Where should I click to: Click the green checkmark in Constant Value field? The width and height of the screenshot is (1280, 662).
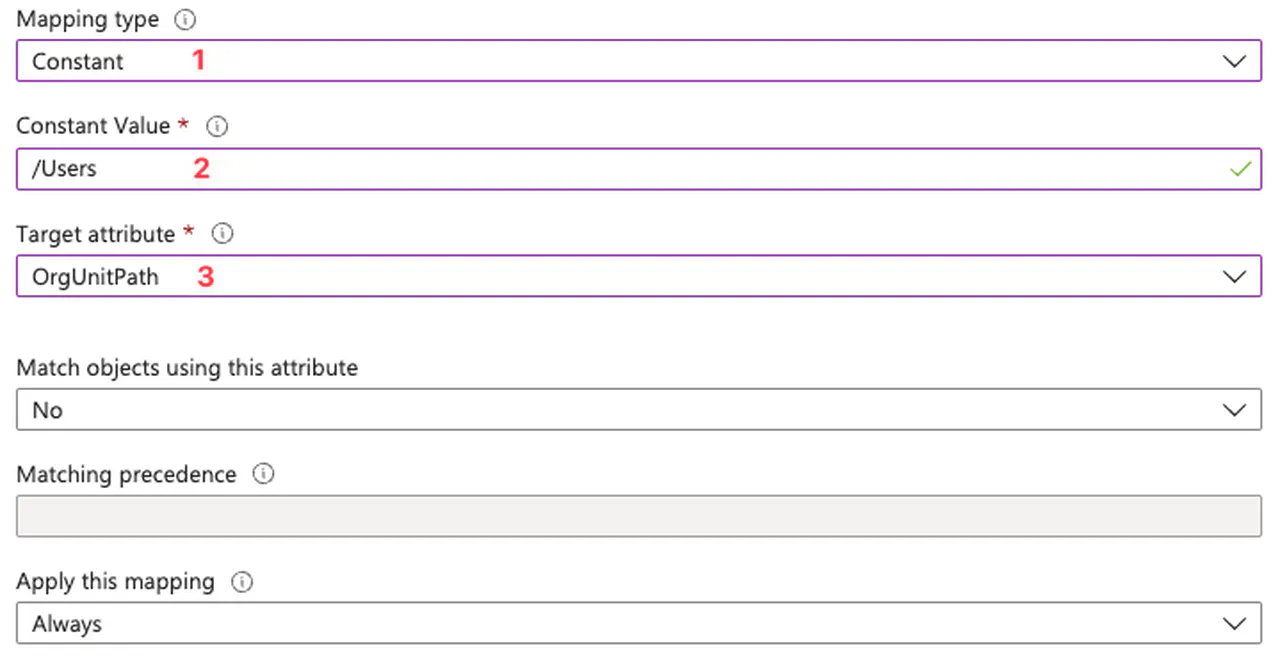[x=1240, y=169]
